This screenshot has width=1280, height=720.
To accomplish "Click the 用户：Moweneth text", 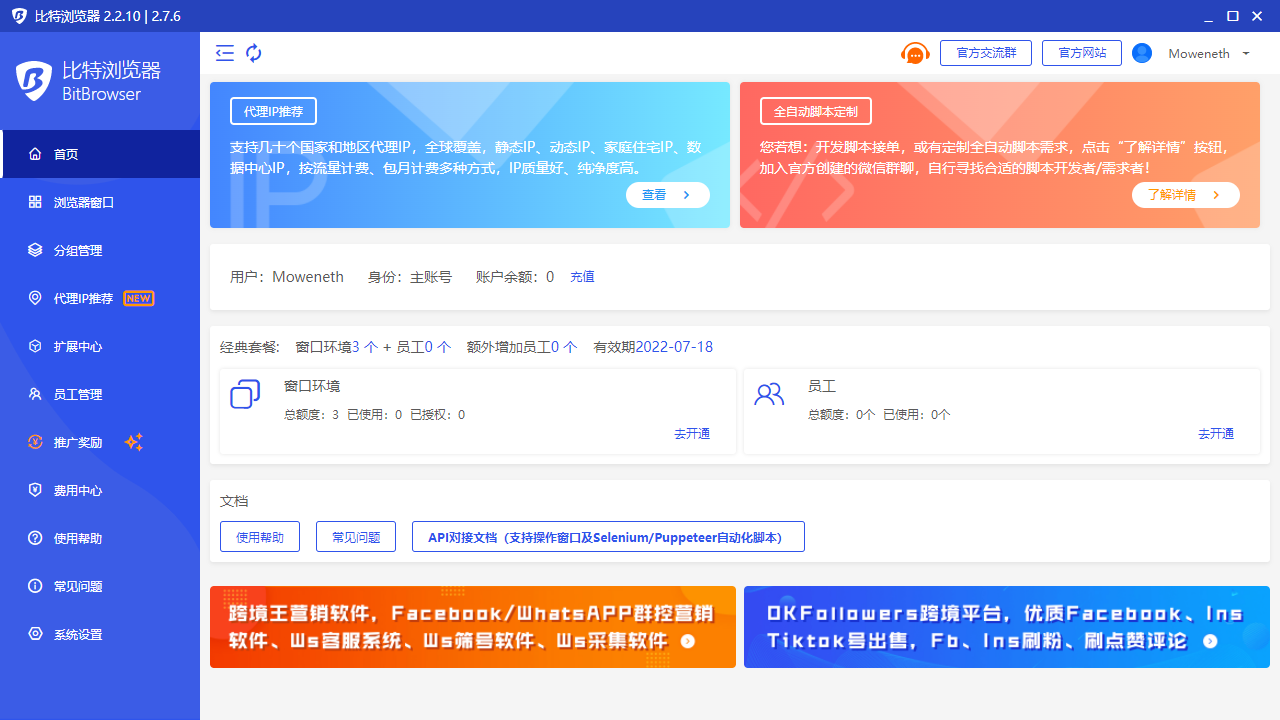I will pyautogui.click(x=287, y=277).
